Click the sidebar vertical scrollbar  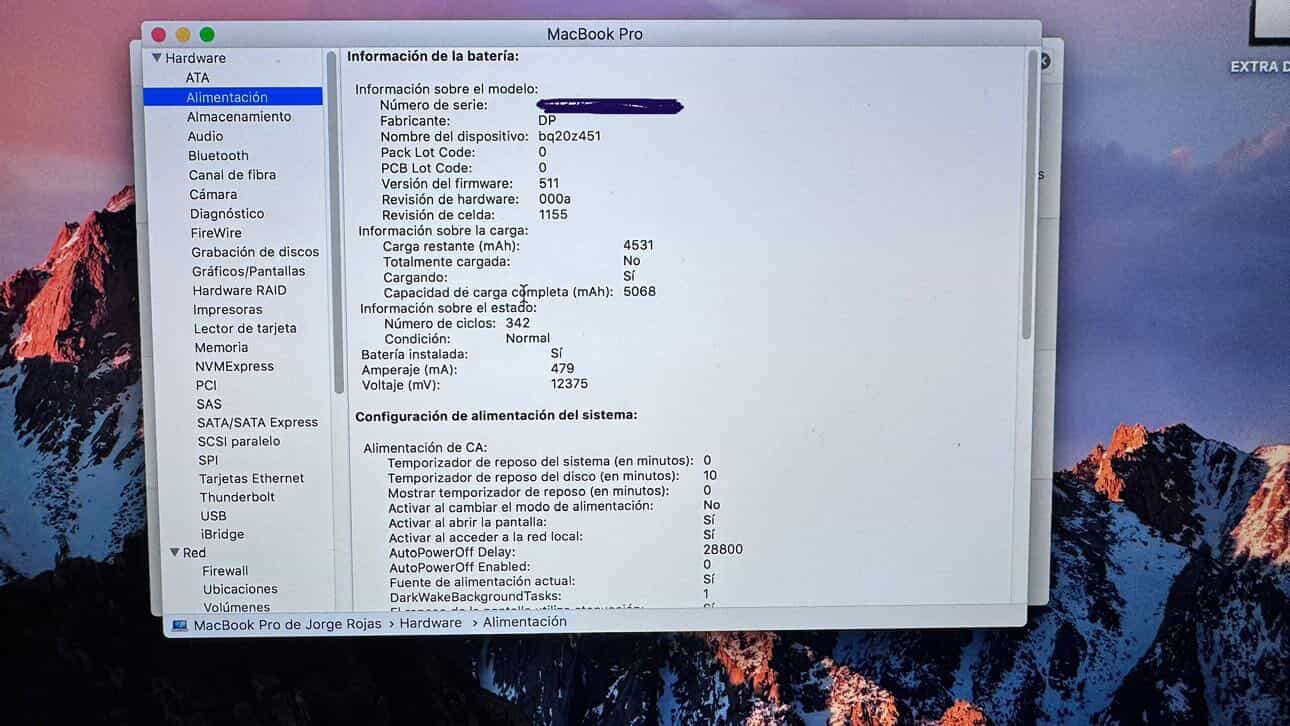[x=334, y=220]
